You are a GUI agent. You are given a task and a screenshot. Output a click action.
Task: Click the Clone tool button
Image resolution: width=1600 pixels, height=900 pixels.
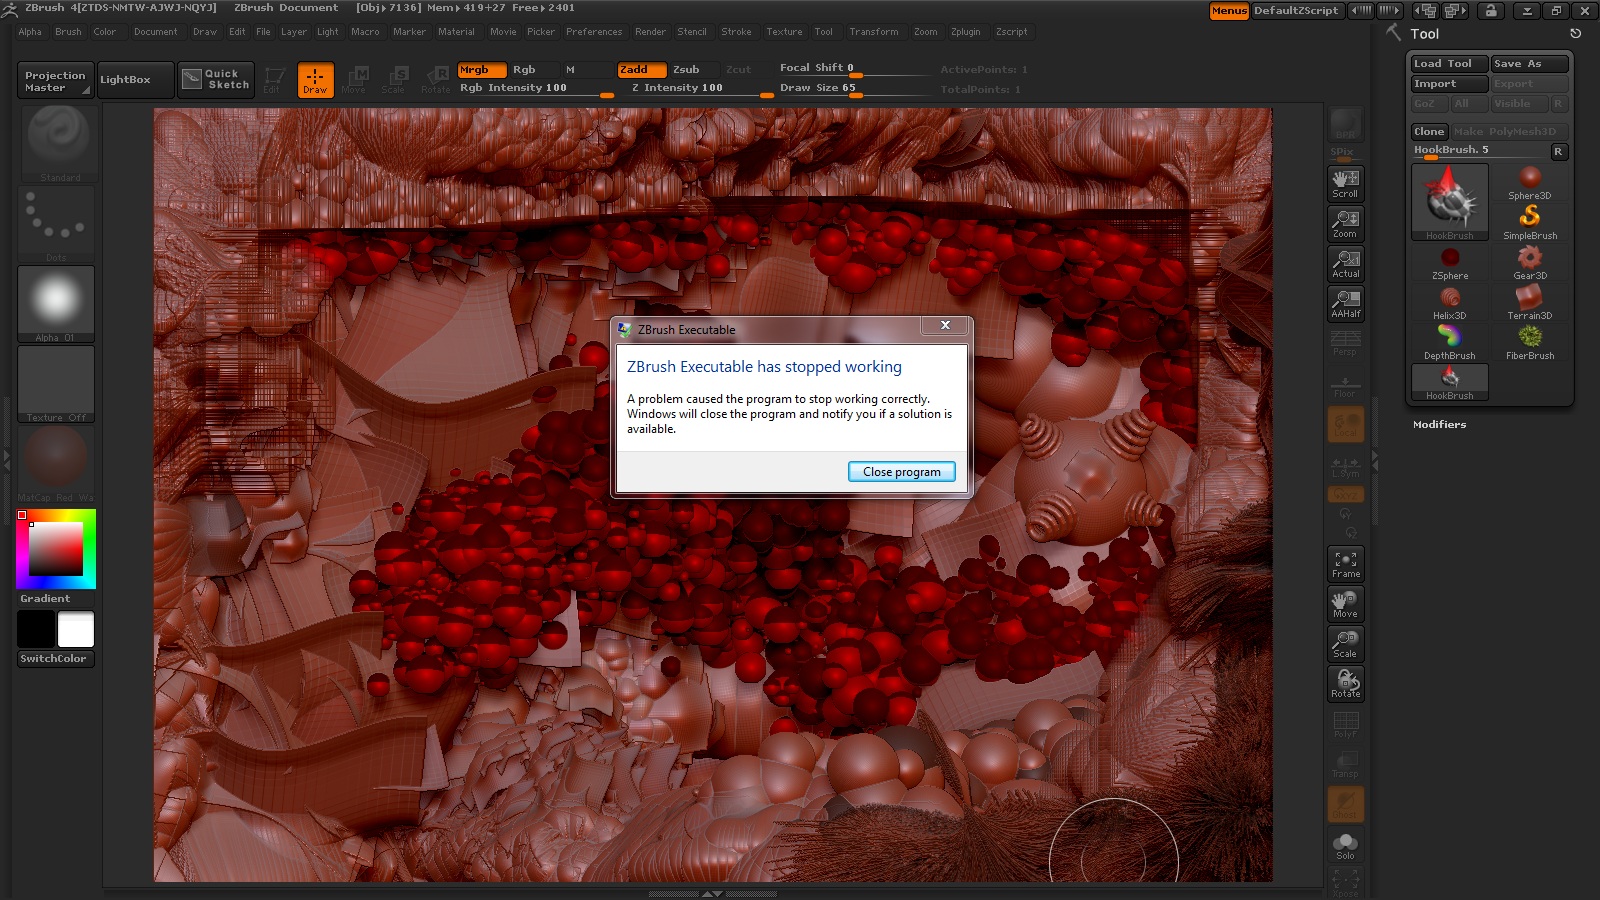1429,132
